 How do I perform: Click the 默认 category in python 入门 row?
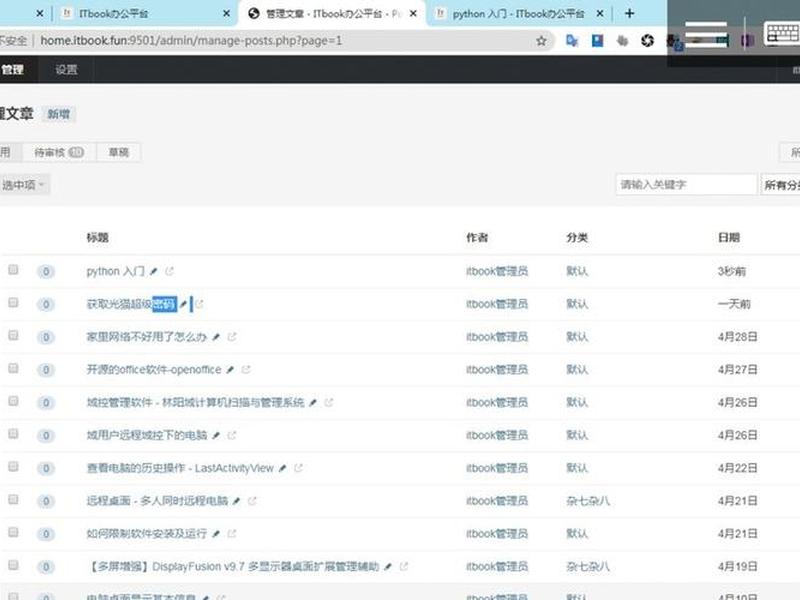click(x=577, y=271)
